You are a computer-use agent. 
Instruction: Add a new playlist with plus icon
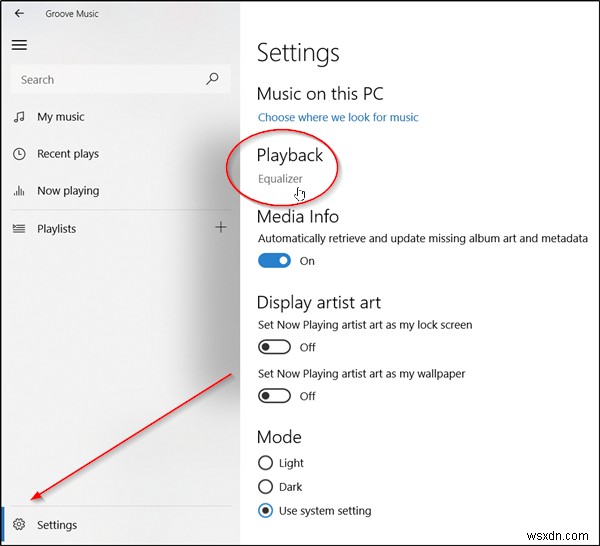221,228
